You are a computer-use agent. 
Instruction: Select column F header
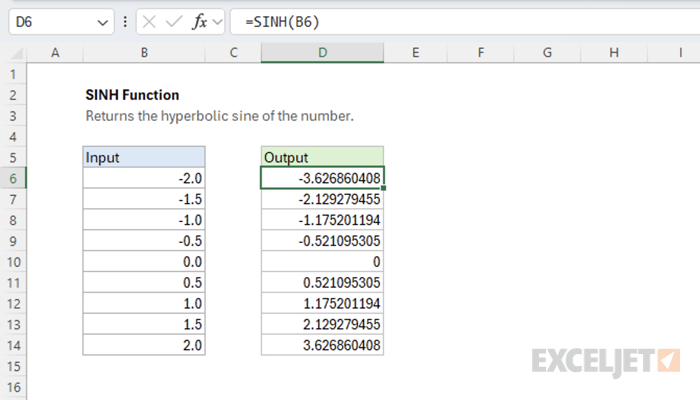(480, 53)
